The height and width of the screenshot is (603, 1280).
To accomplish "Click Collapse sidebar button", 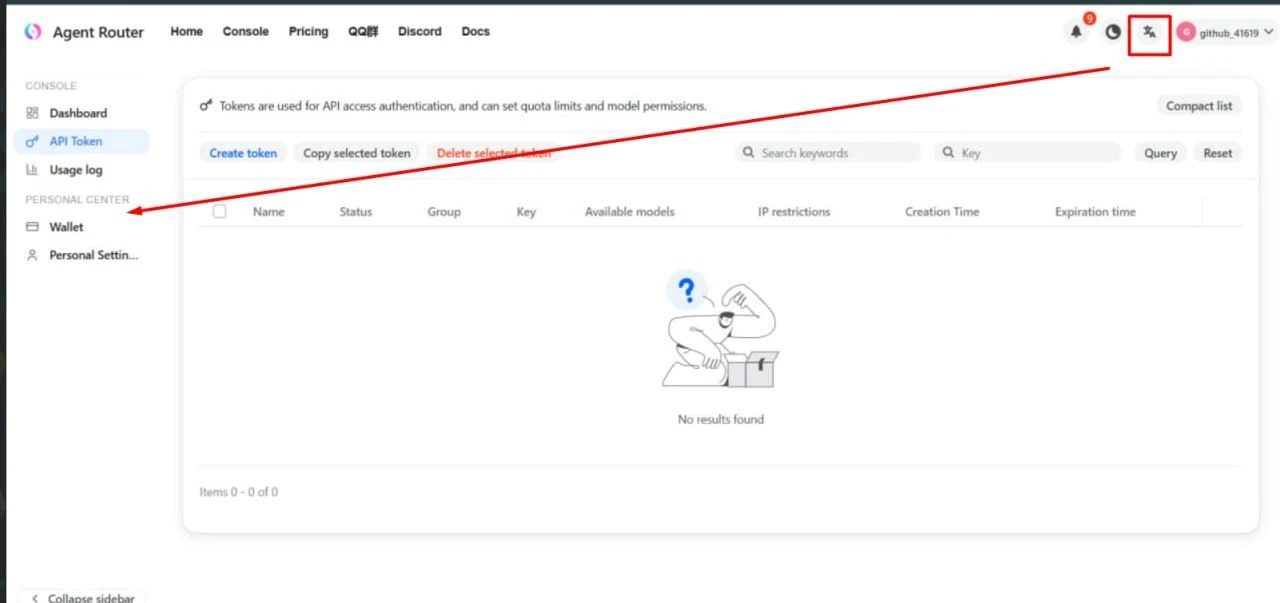I will [x=82, y=596].
